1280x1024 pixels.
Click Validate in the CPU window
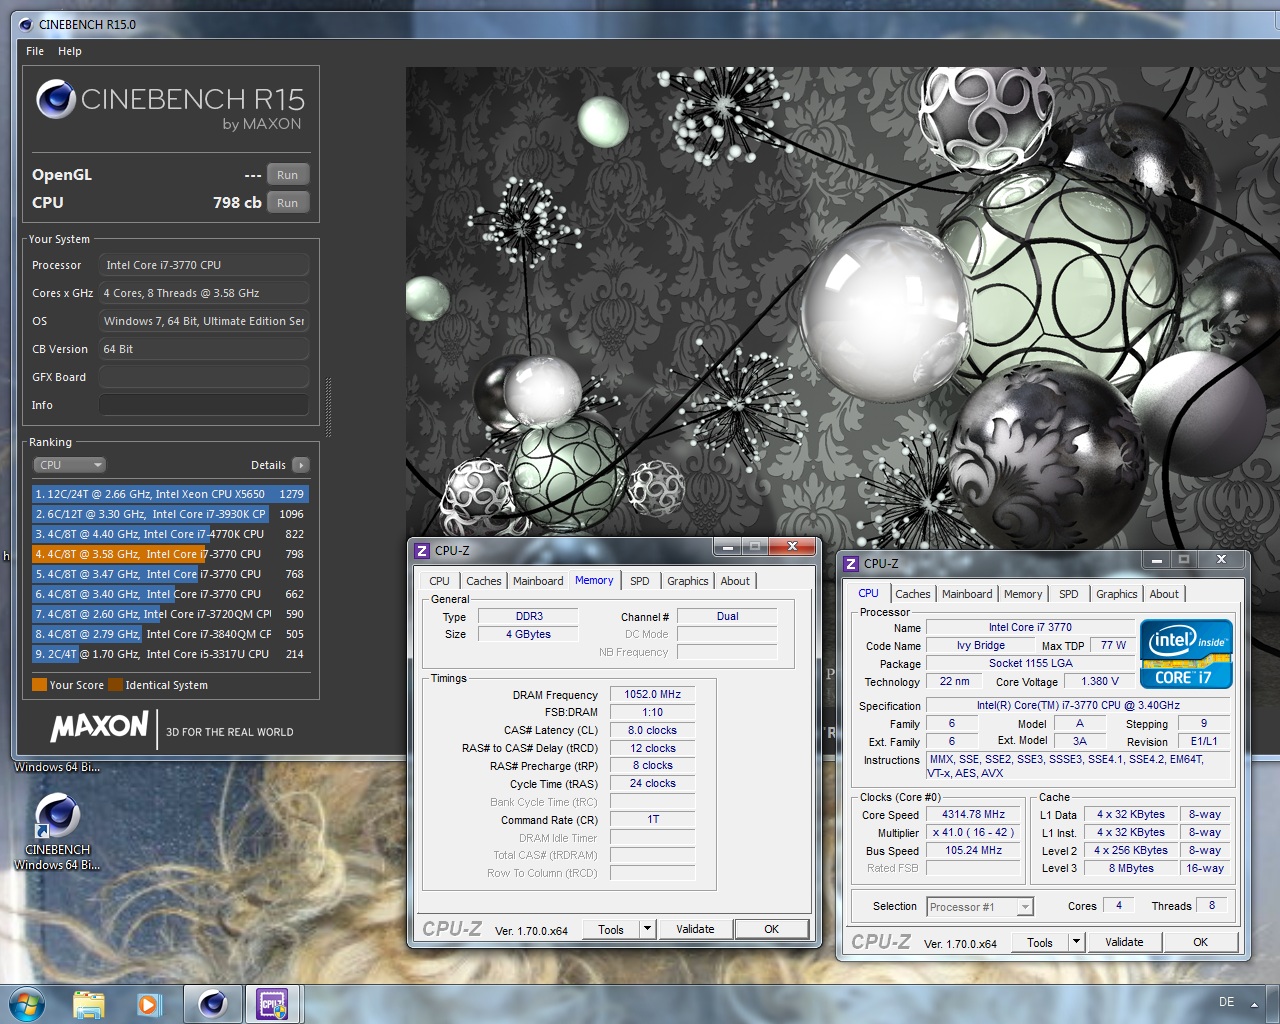(x=1124, y=942)
